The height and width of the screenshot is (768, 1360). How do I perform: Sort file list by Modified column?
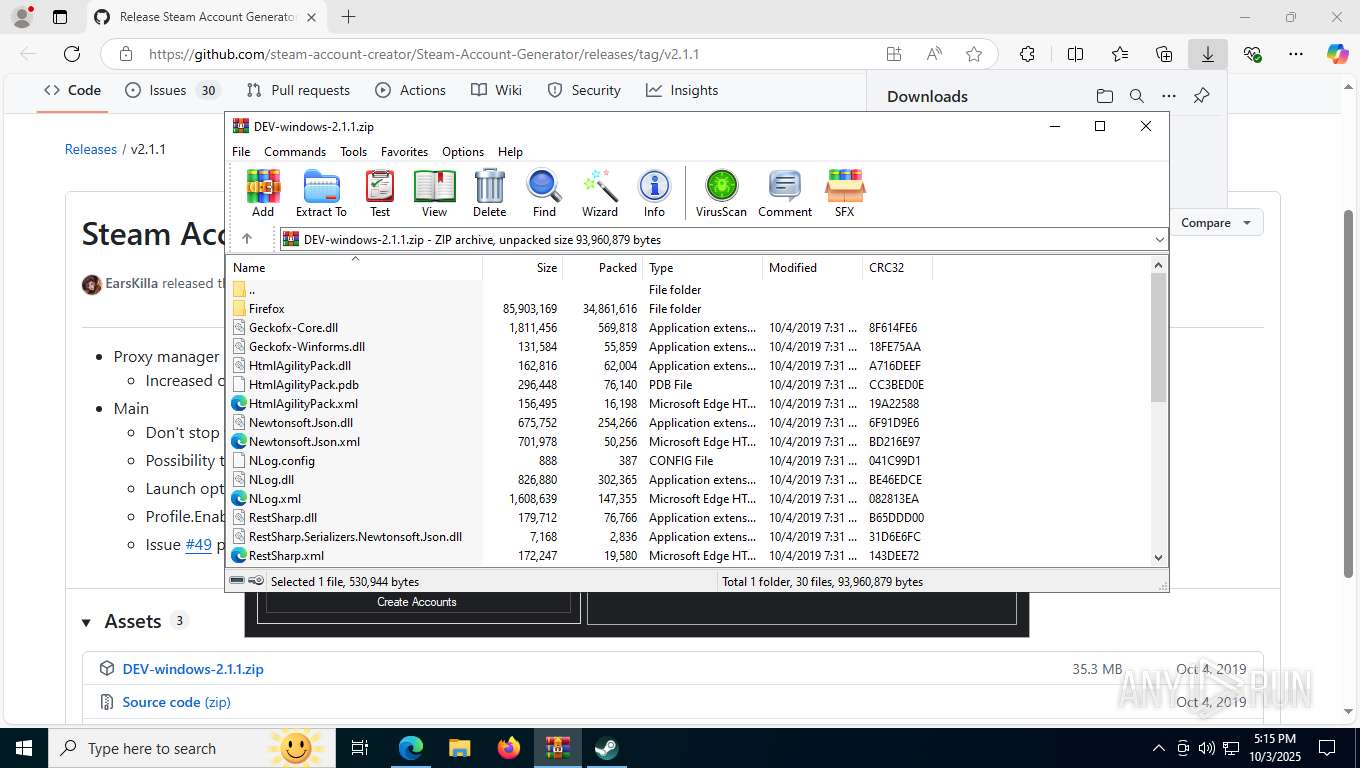pyautogui.click(x=813, y=267)
